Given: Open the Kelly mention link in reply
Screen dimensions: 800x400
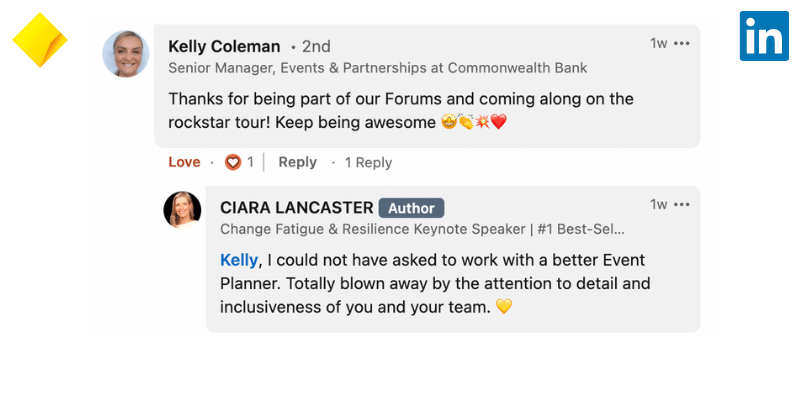Looking at the screenshot, I should [239, 259].
